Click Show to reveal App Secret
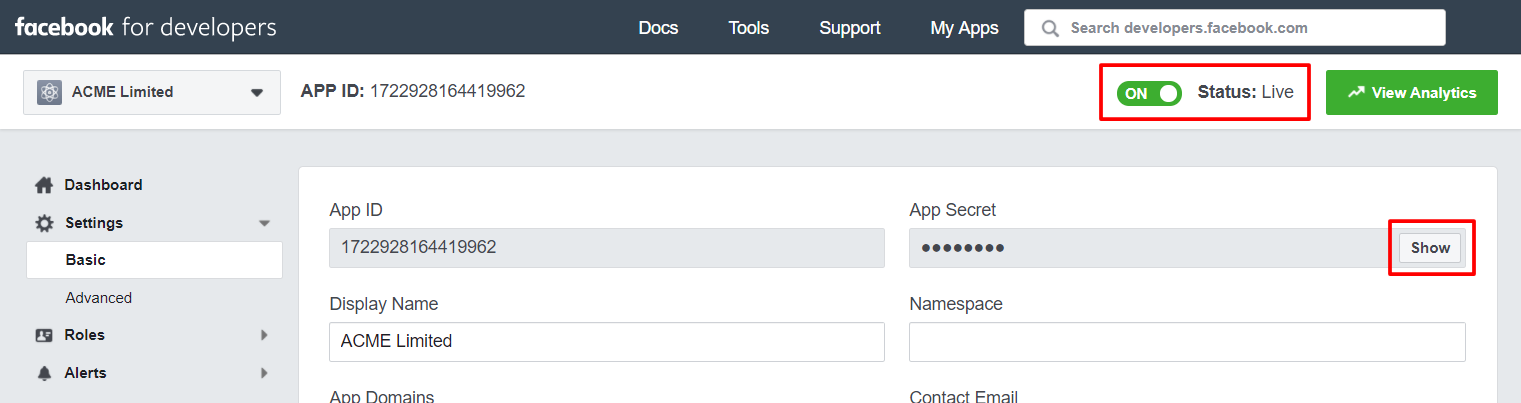1521x403 pixels. [1430, 248]
